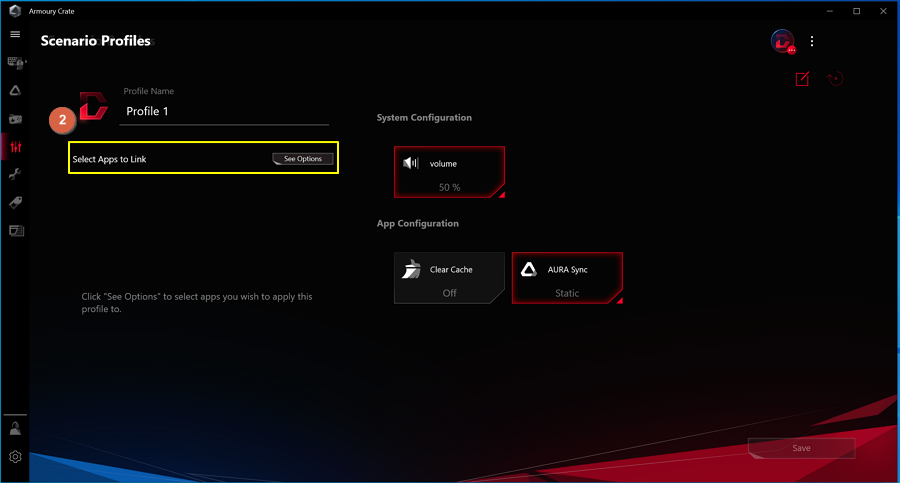The image size is (900, 483).
Task: Minimize the Armoury Crate window
Action: click(830, 11)
